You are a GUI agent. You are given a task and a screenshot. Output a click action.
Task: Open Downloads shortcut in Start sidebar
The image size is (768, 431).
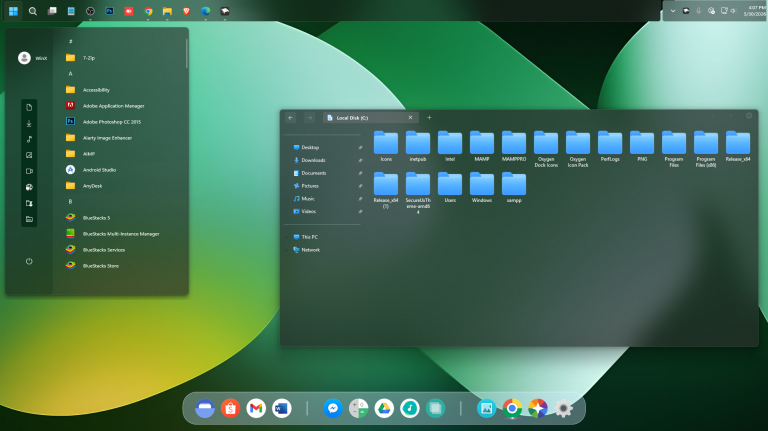(x=29, y=123)
